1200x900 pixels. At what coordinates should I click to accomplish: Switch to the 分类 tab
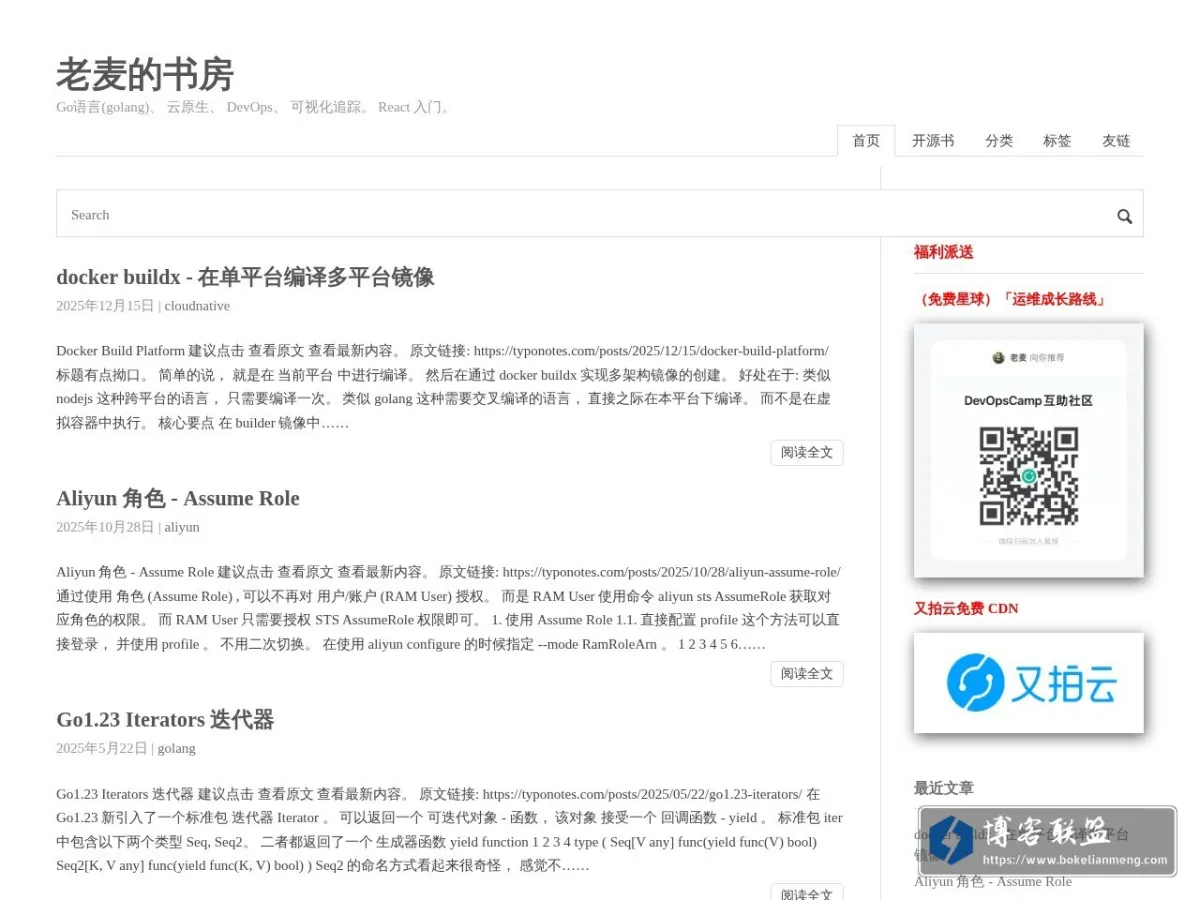(x=999, y=141)
